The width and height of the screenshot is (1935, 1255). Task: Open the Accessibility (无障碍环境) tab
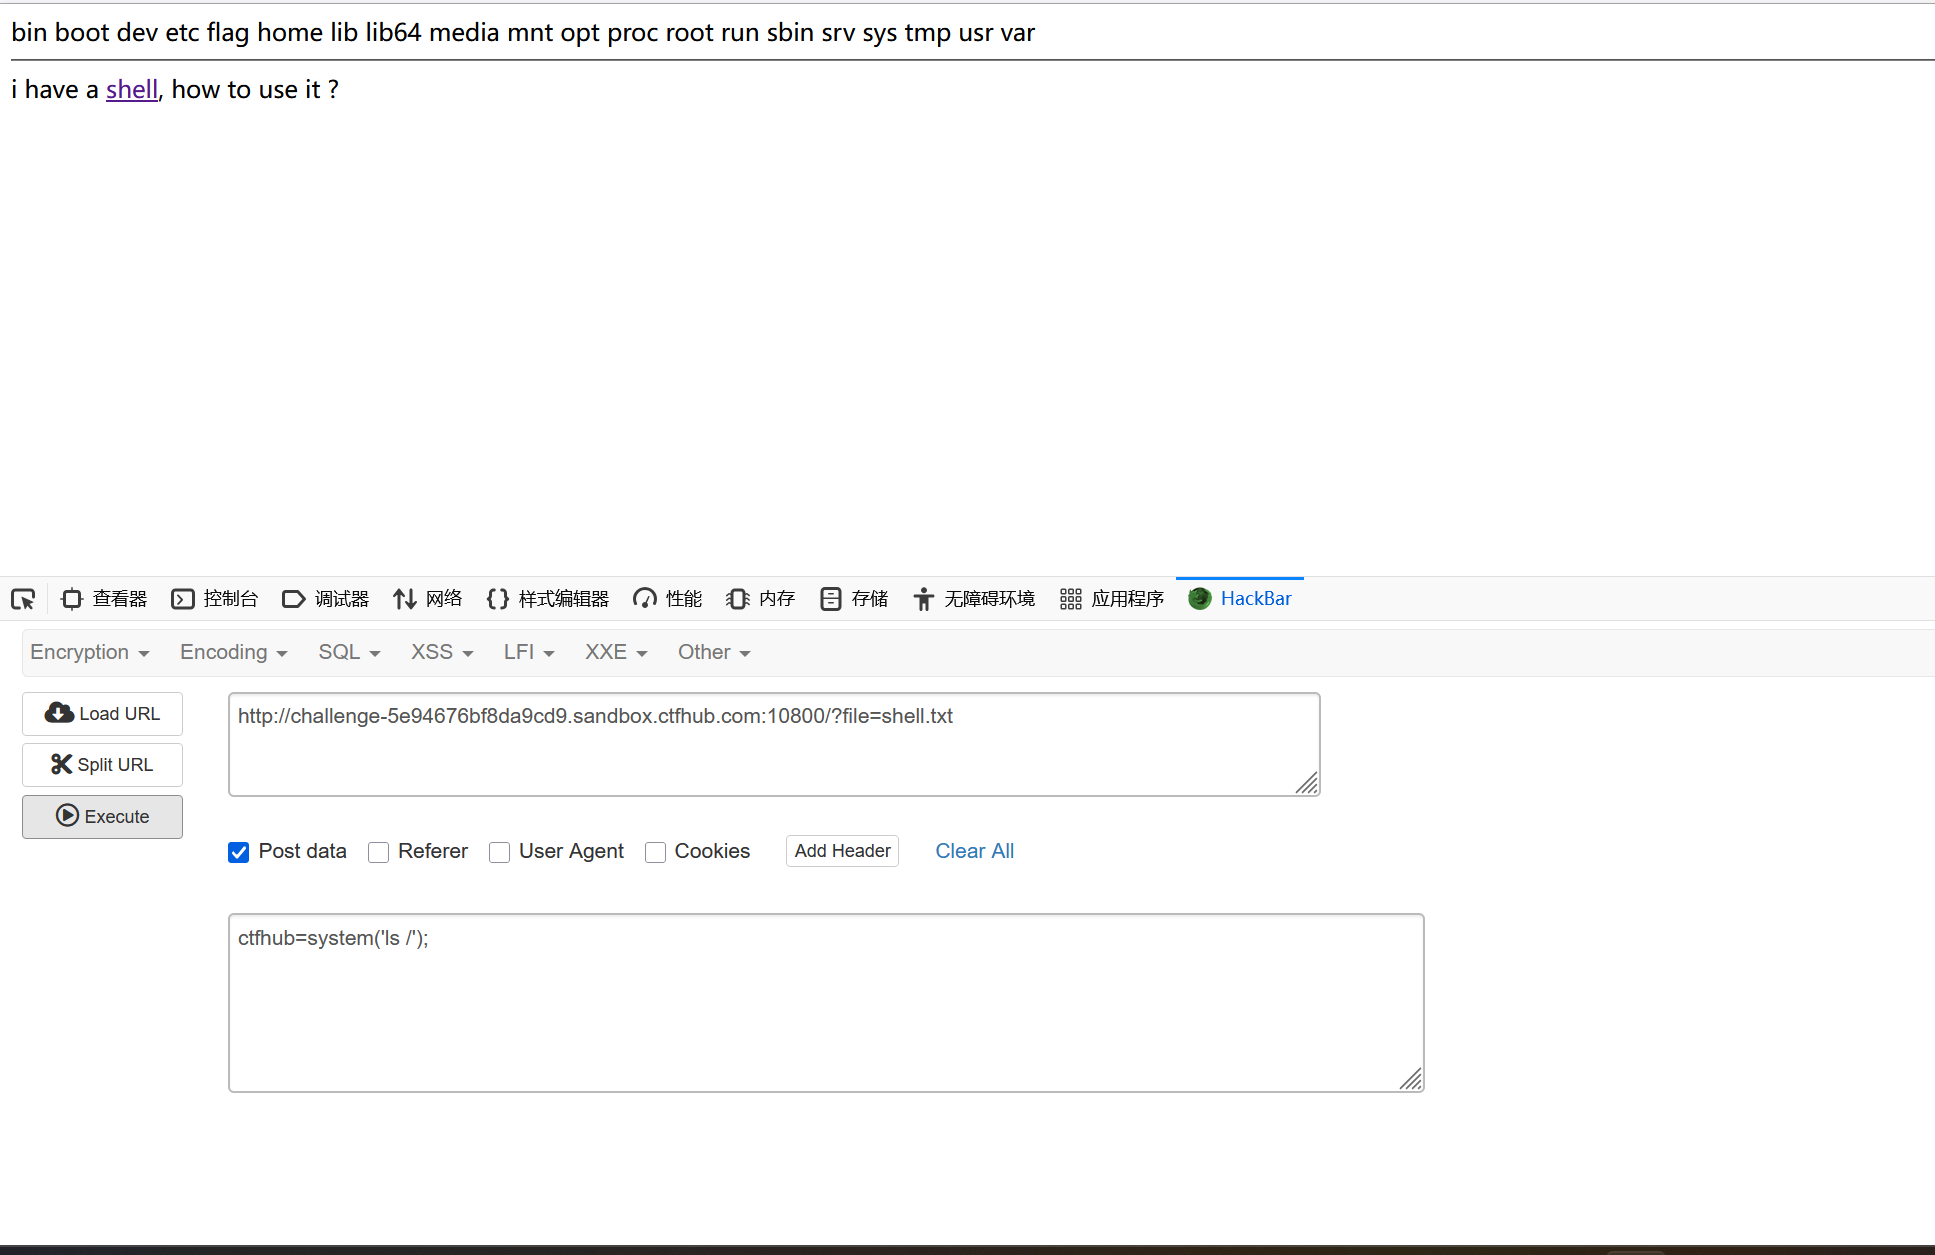tap(974, 599)
